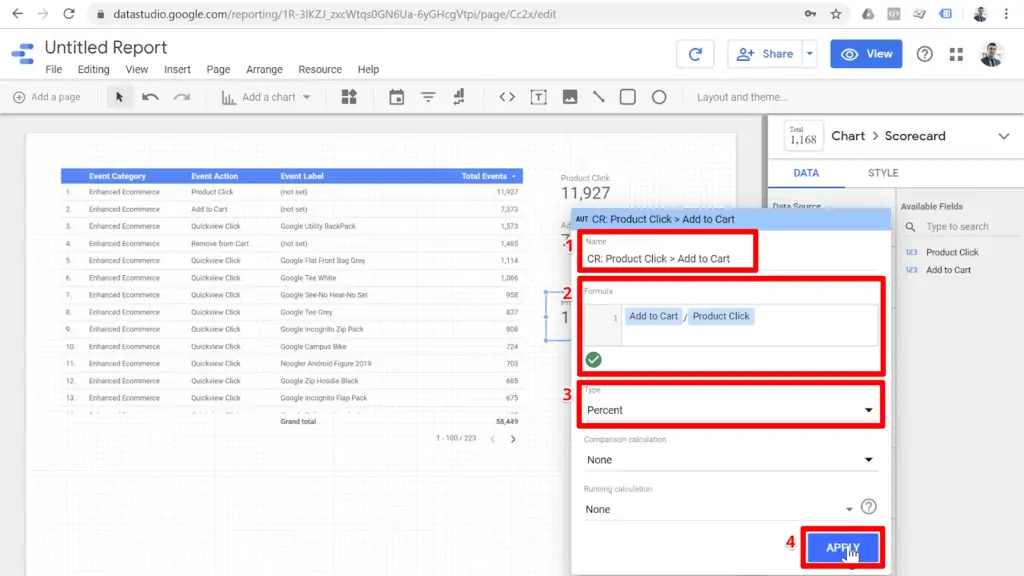Add a date range control icon
The width and height of the screenshot is (1024, 576).
click(397, 97)
